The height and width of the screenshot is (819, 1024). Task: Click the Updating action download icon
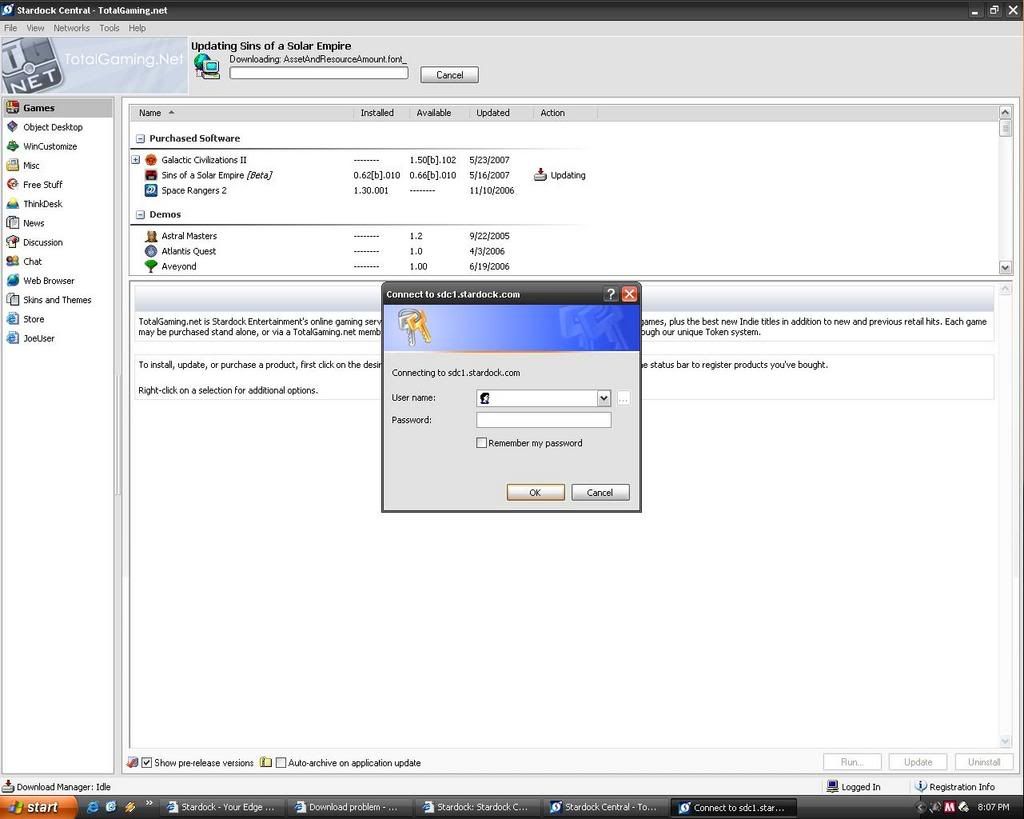pos(540,175)
